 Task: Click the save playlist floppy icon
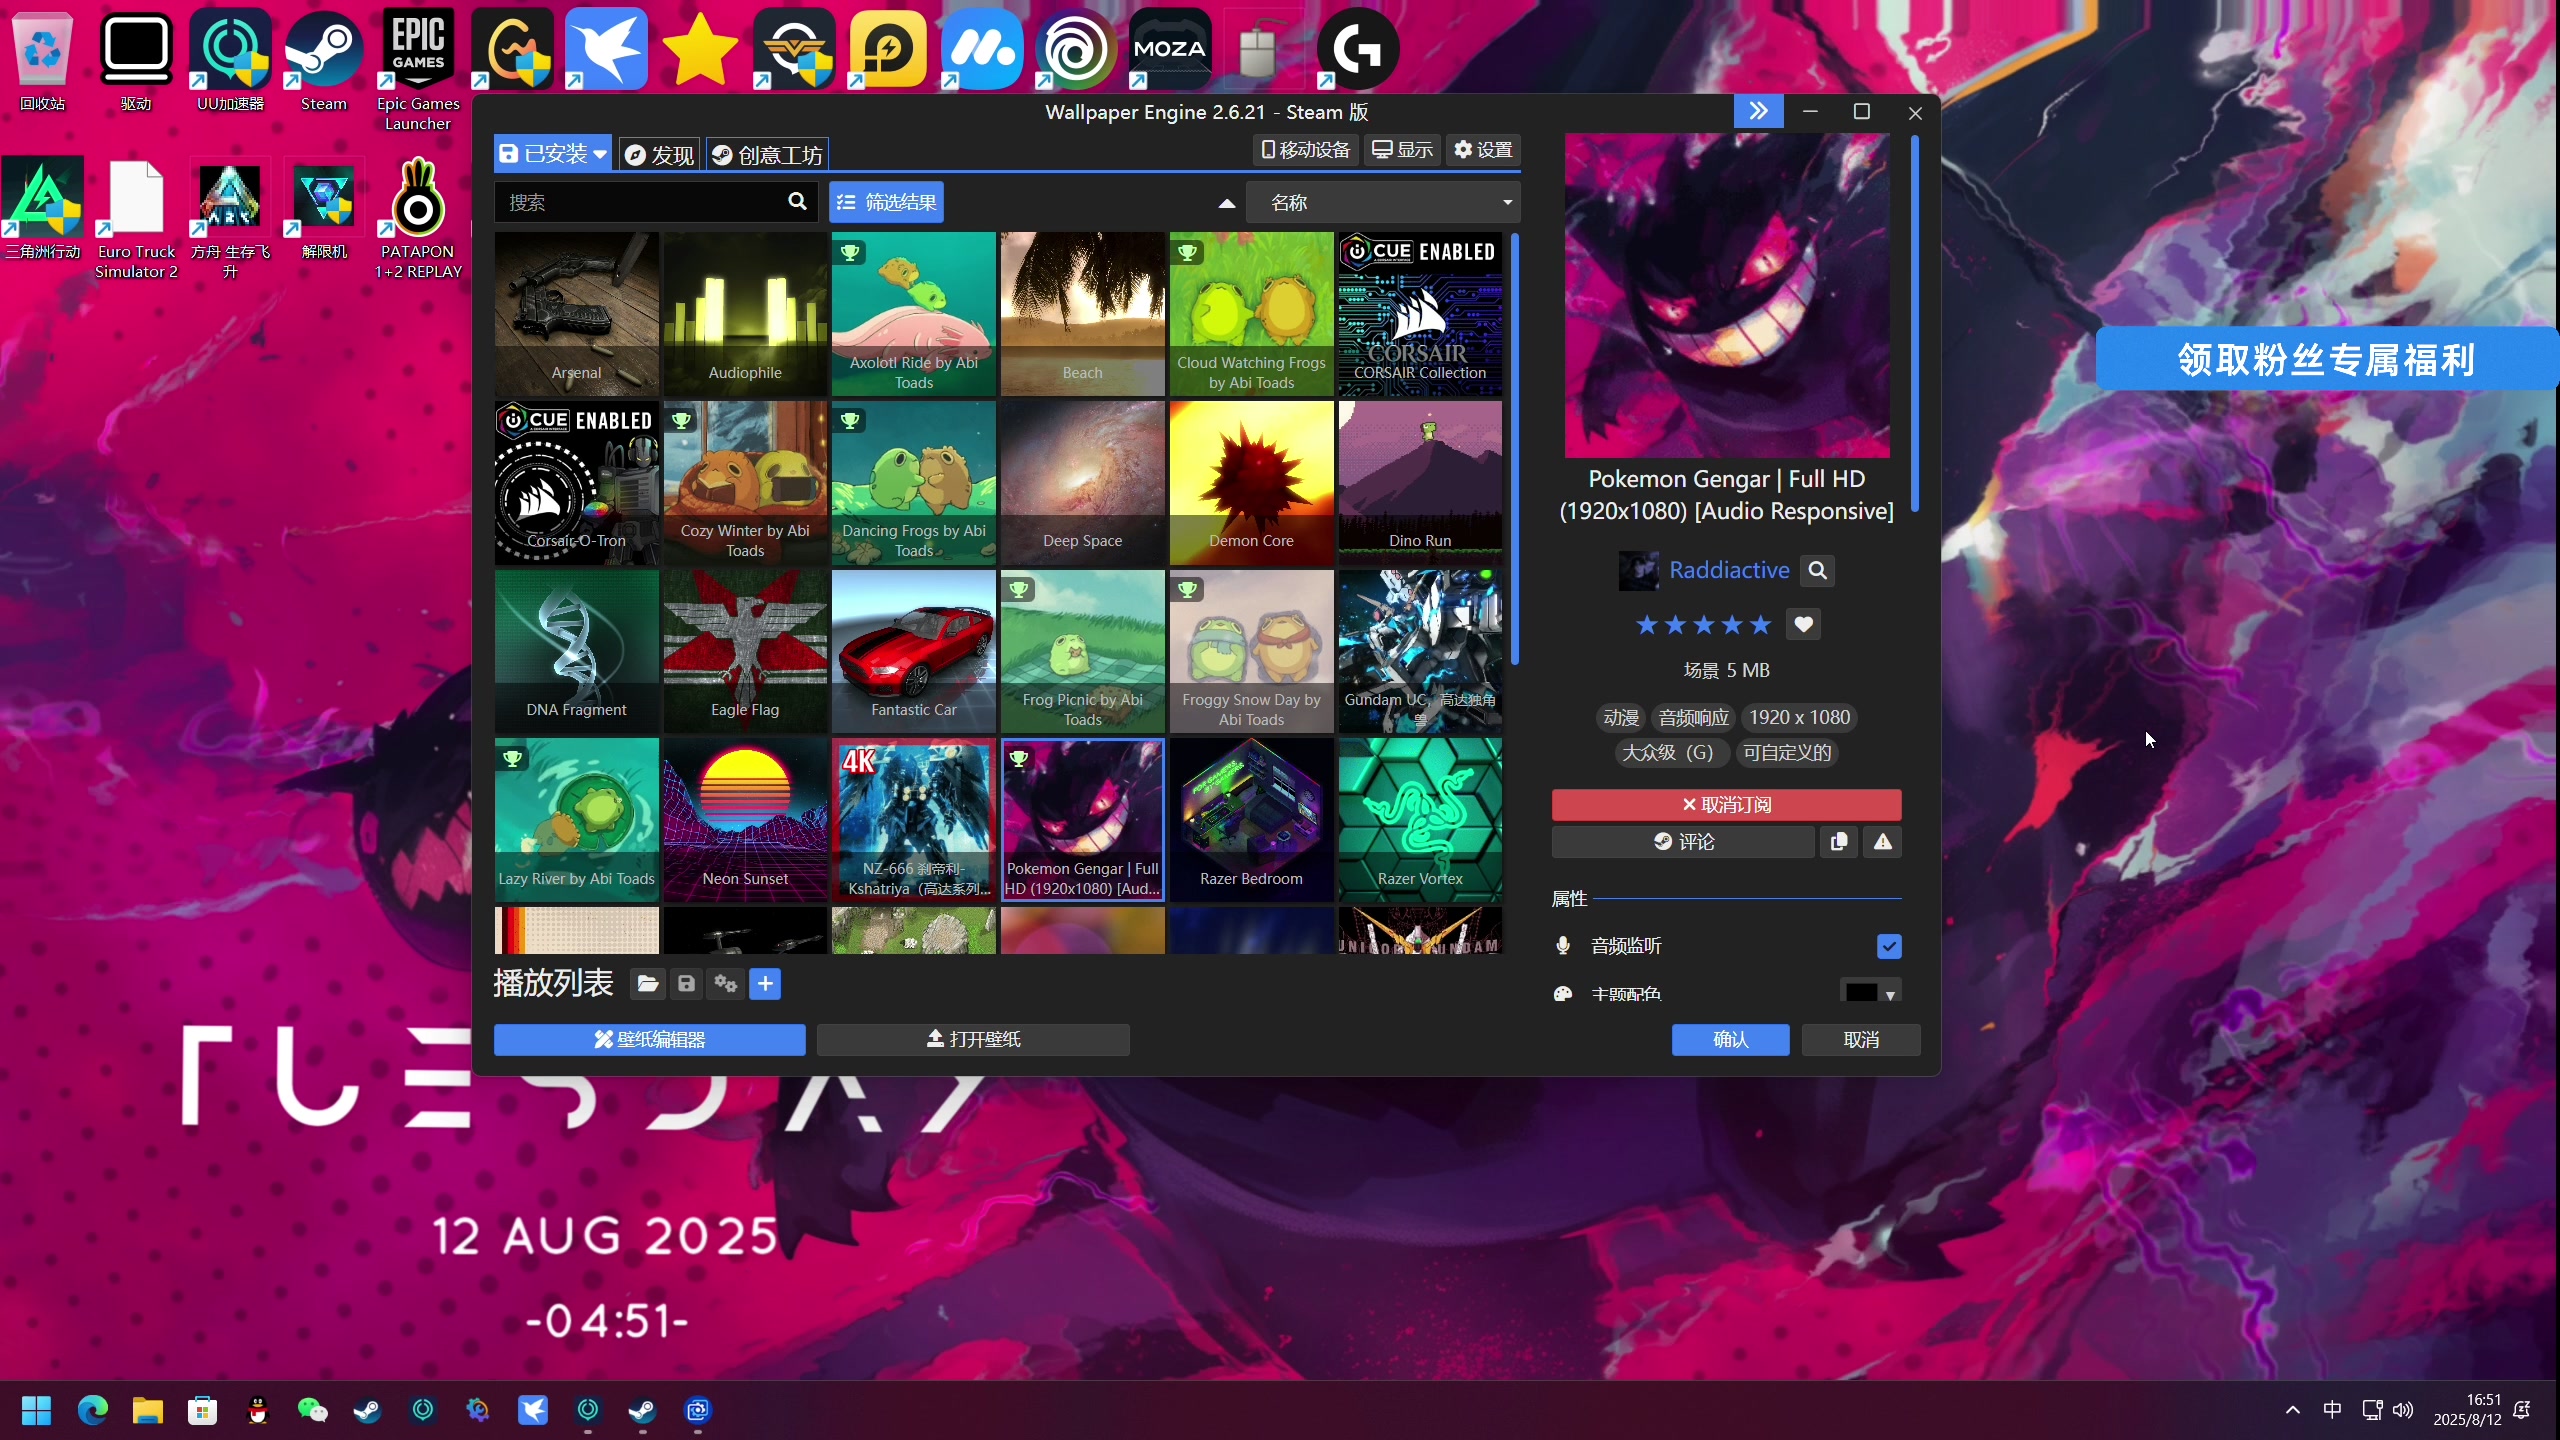click(x=686, y=984)
